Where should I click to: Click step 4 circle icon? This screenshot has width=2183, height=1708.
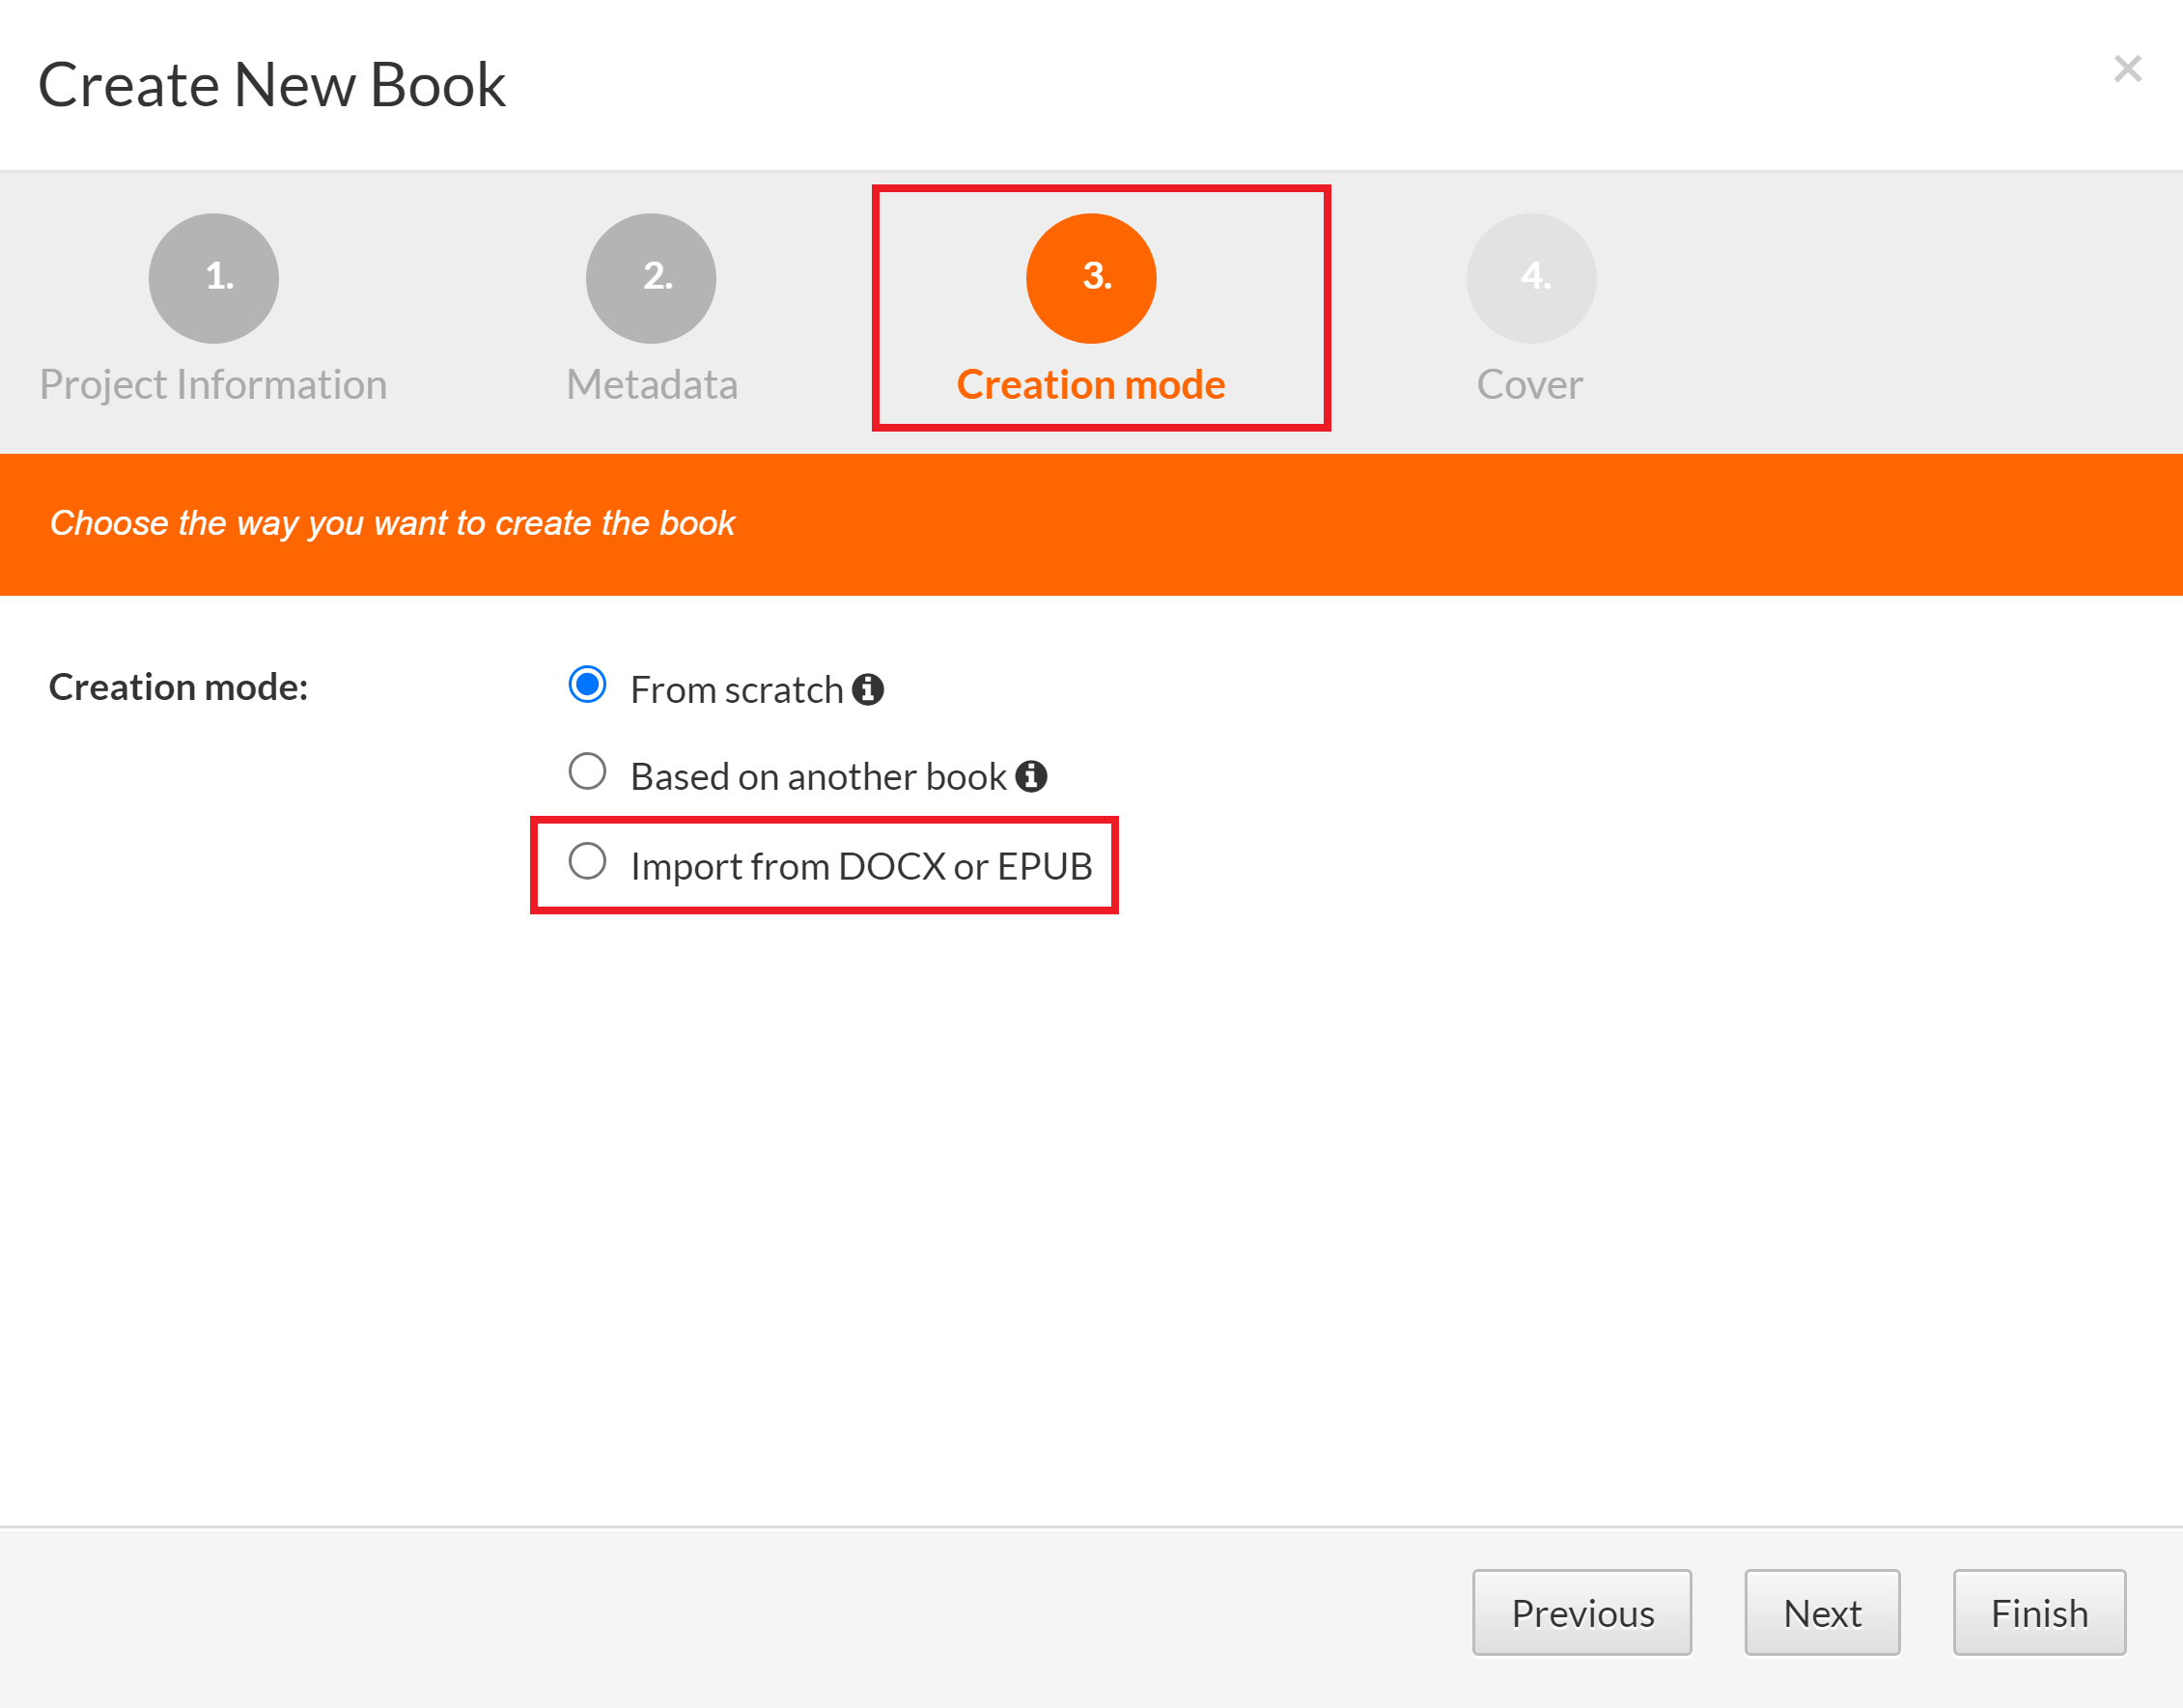click(1530, 278)
